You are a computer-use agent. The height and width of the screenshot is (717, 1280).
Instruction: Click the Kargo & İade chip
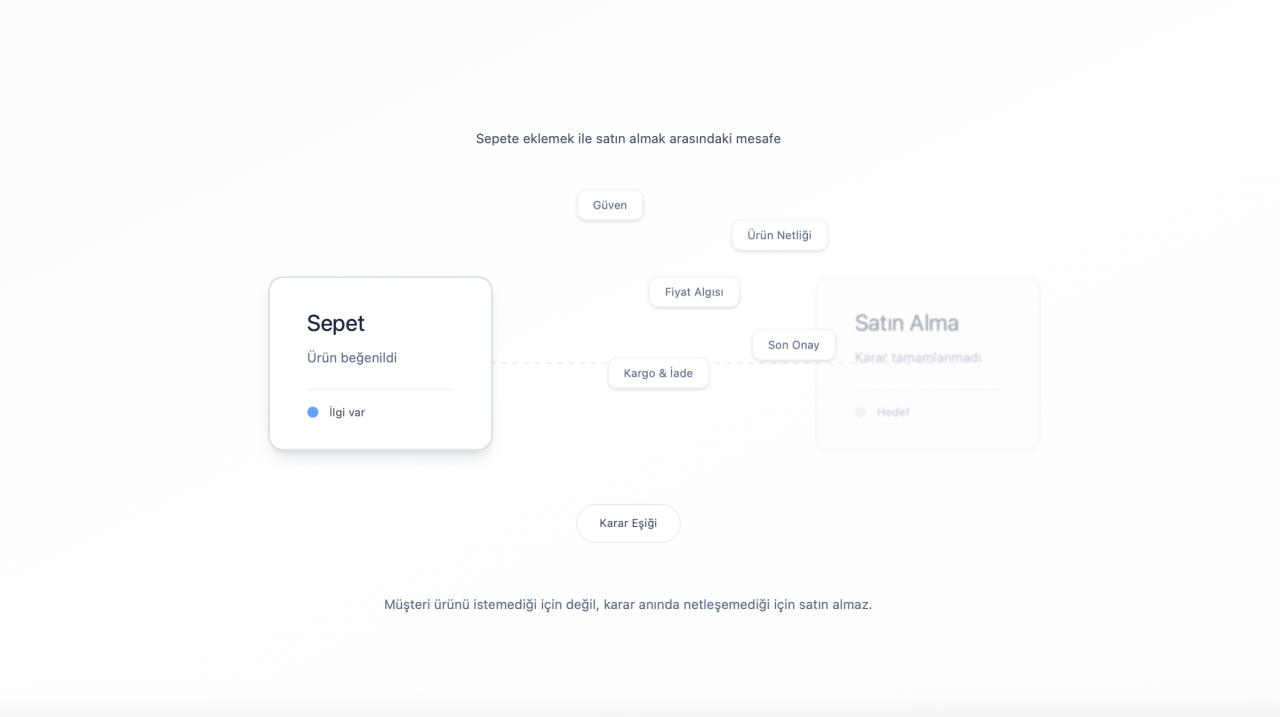click(x=658, y=373)
